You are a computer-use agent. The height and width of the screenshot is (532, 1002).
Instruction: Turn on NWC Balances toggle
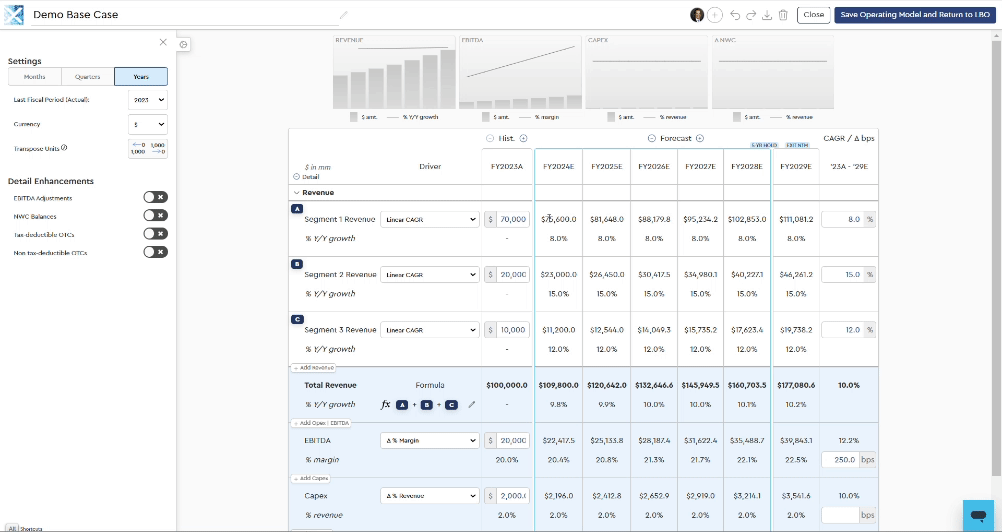(155, 216)
